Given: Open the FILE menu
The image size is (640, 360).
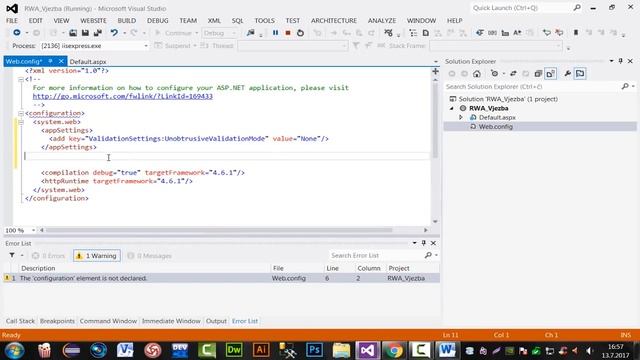Looking at the screenshot, I should pyautogui.click(x=12, y=20).
